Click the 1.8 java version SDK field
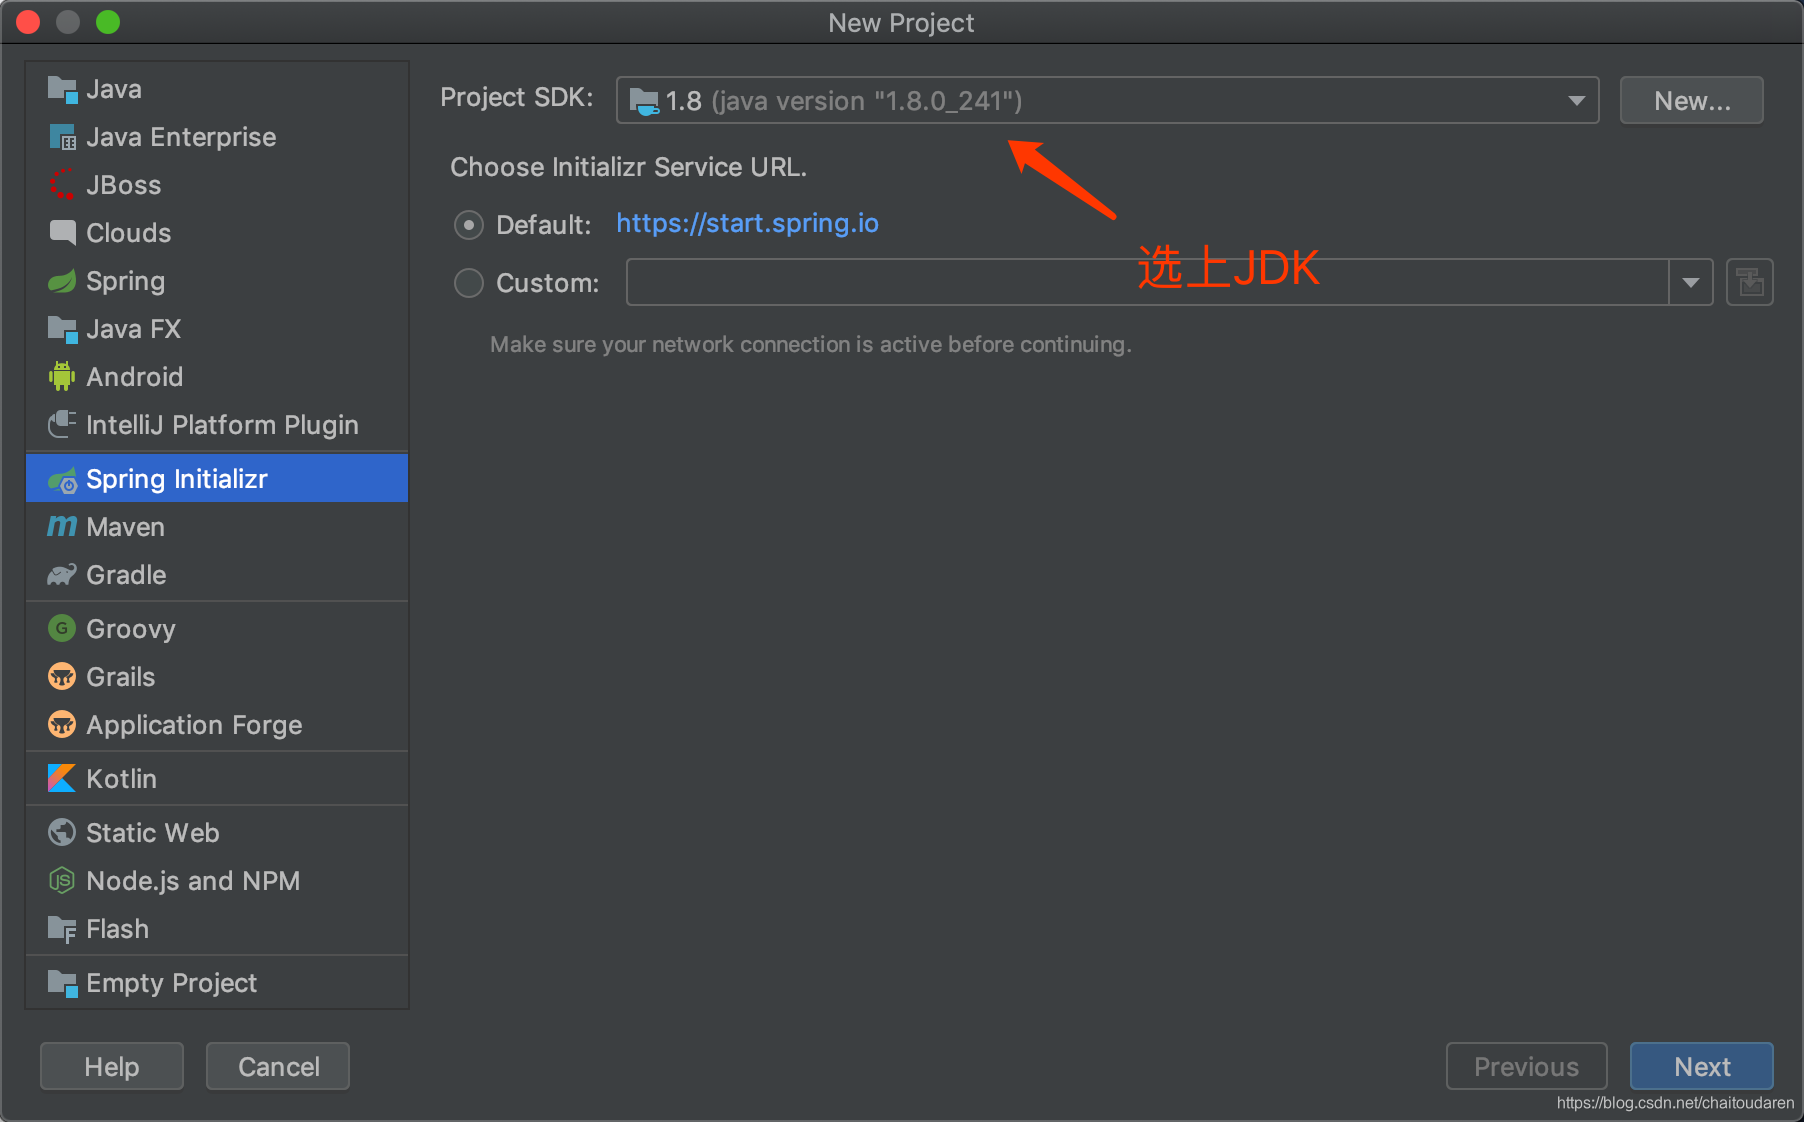 [x=1107, y=101]
